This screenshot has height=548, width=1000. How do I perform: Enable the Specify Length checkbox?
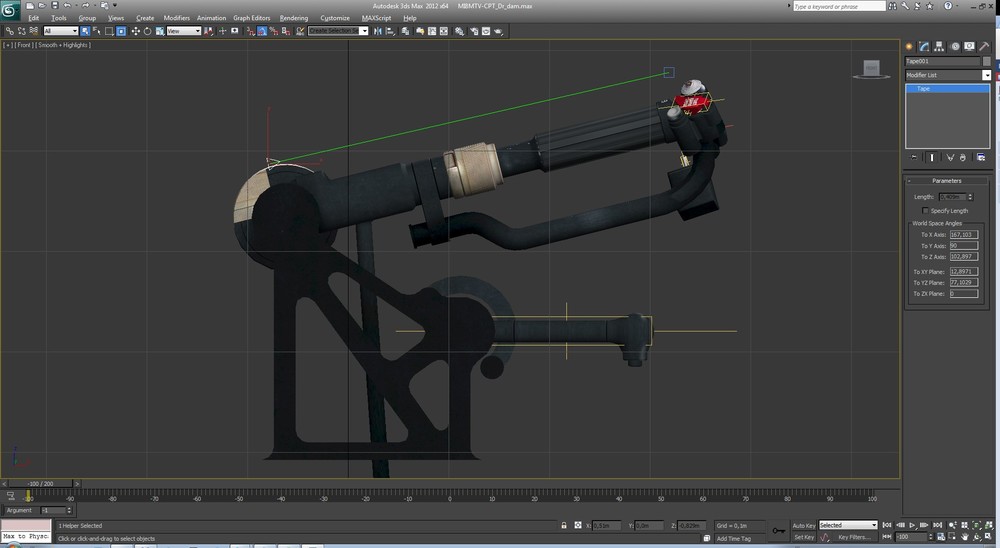(x=925, y=211)
